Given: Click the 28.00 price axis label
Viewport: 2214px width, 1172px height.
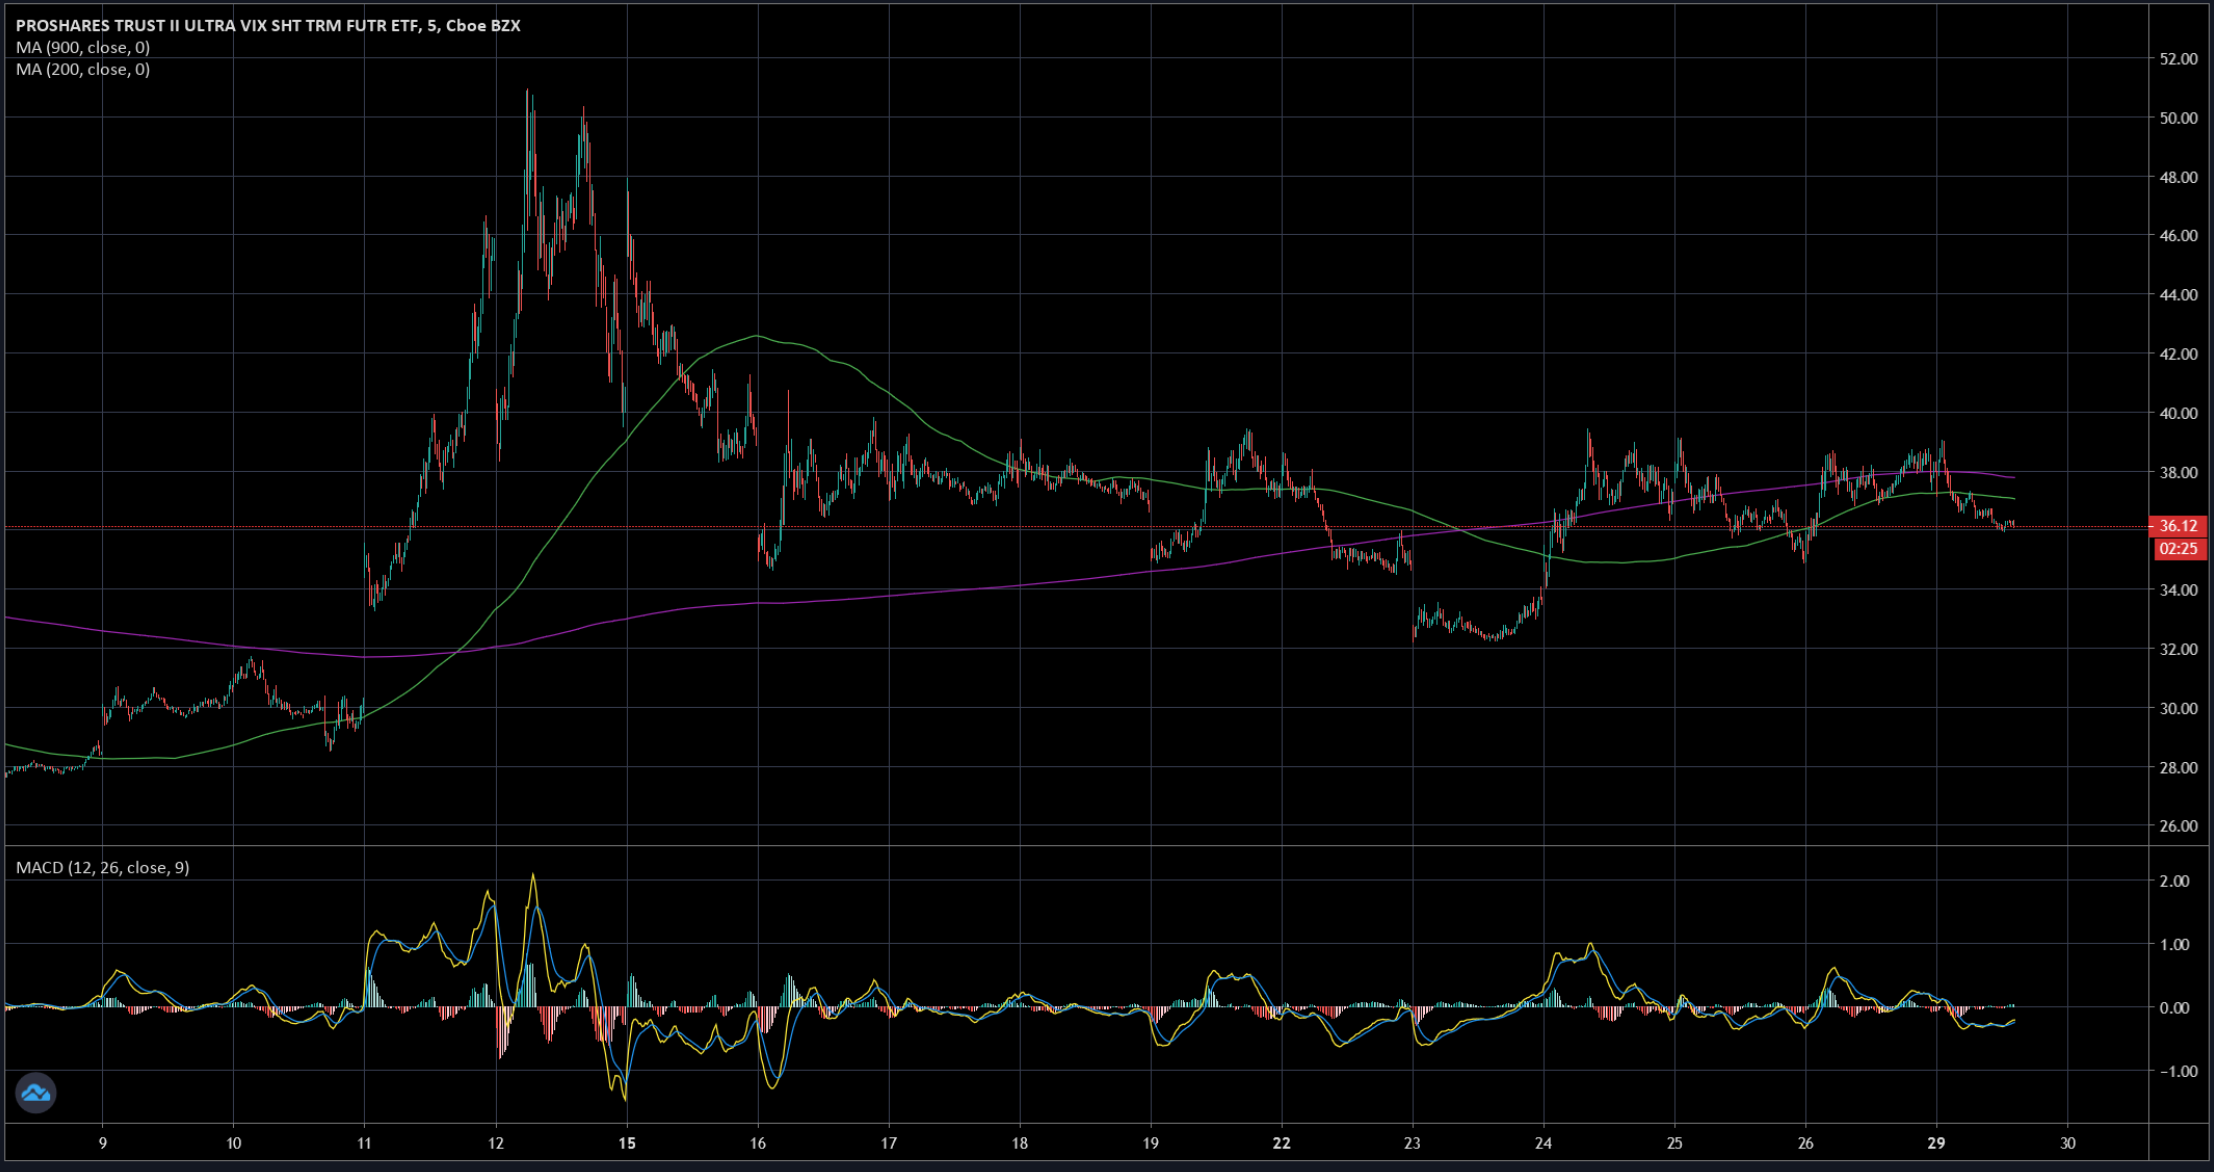Looking at the screenshot, I should pyautogui.click(x=2178, y=768).
